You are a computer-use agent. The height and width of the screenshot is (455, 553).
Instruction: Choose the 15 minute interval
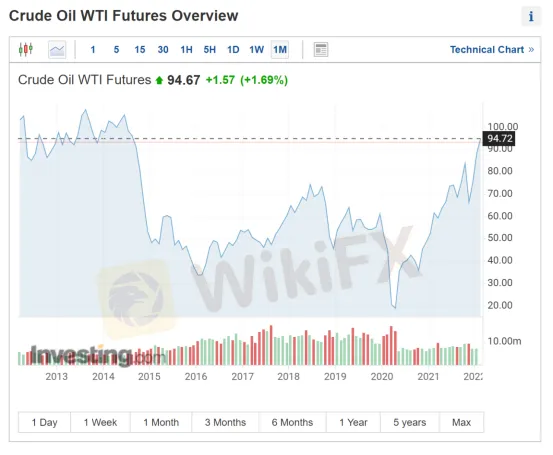point(140,49)
